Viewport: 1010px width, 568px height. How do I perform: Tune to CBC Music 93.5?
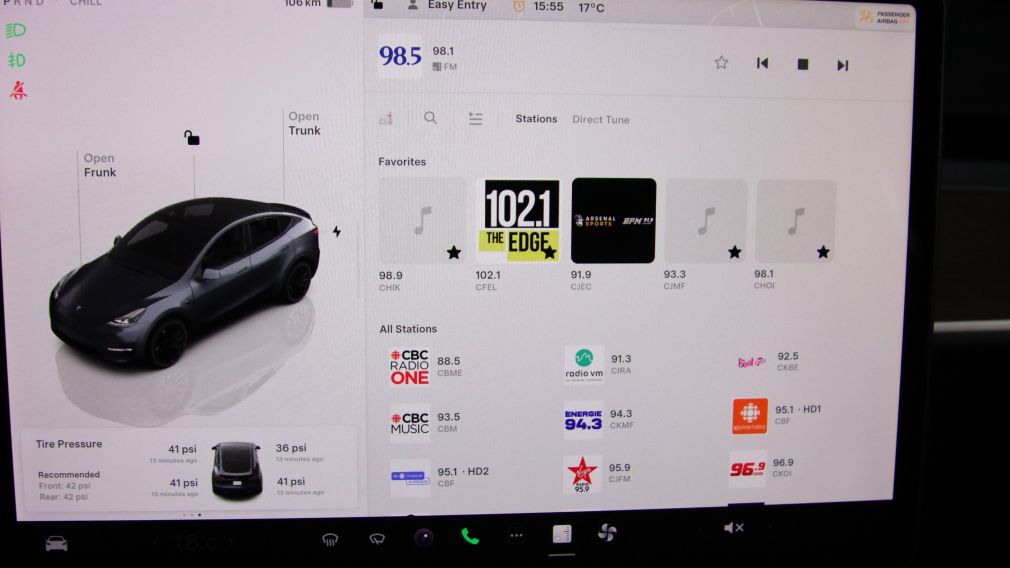(x=426, y=422)
